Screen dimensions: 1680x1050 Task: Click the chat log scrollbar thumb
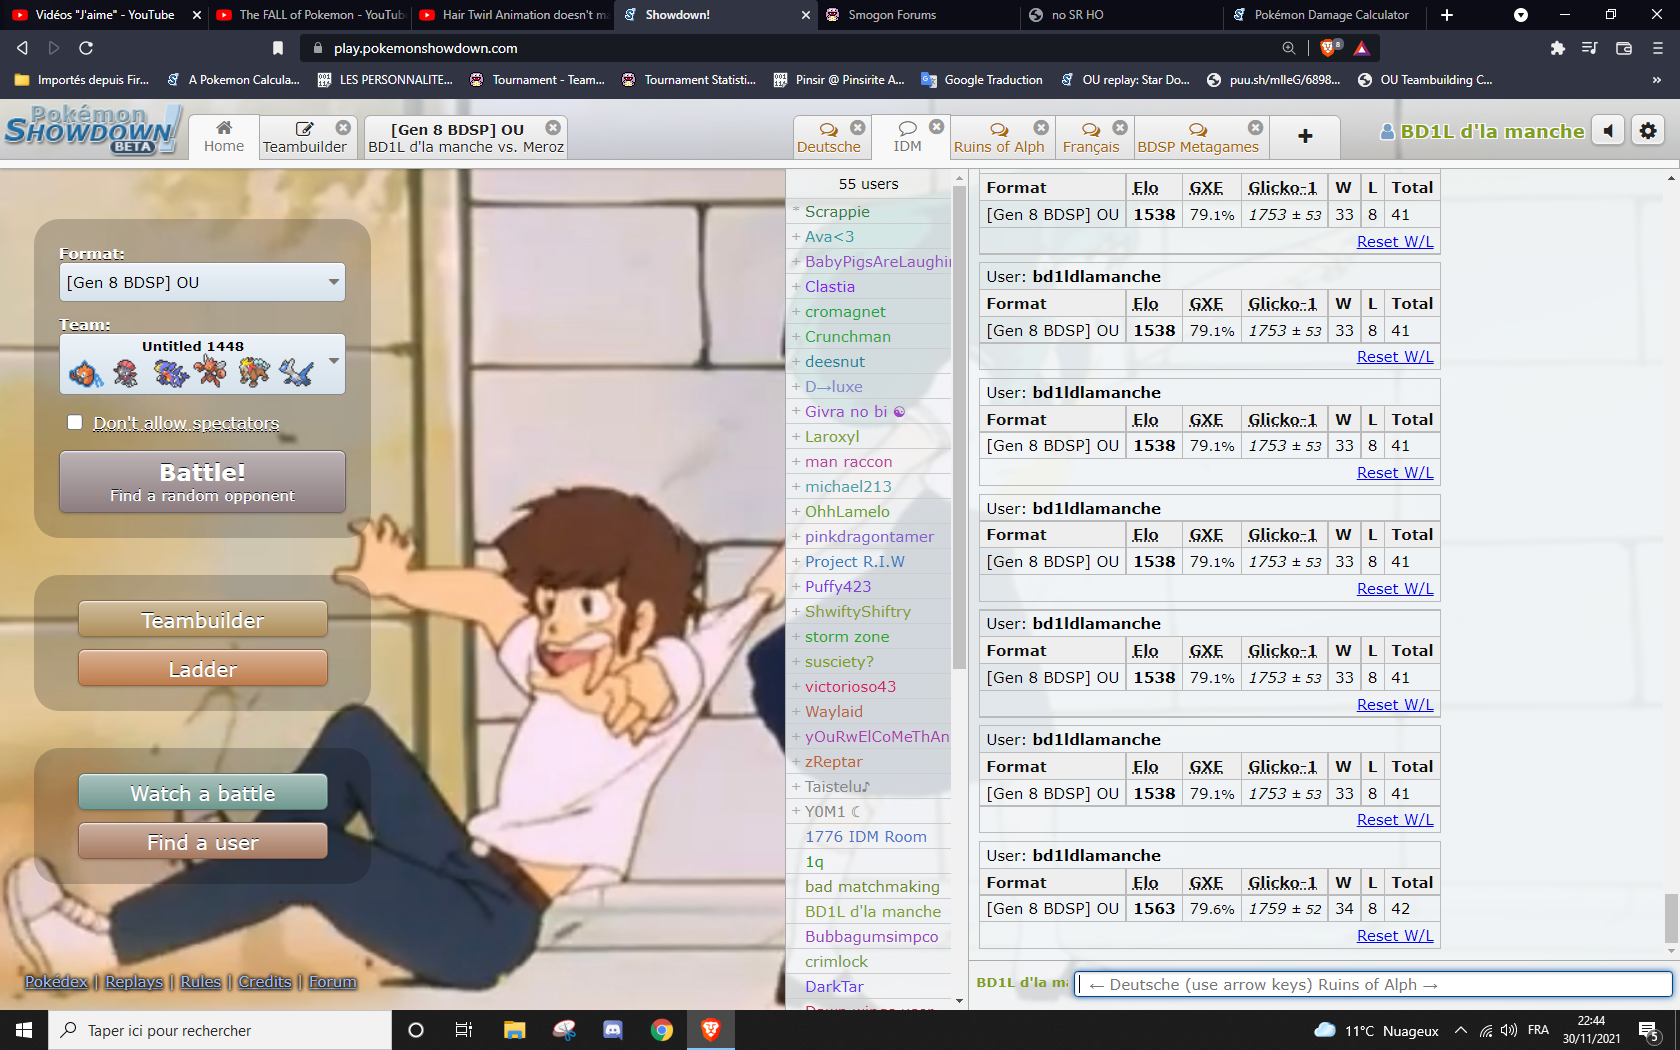click(x=1670, y=918)
